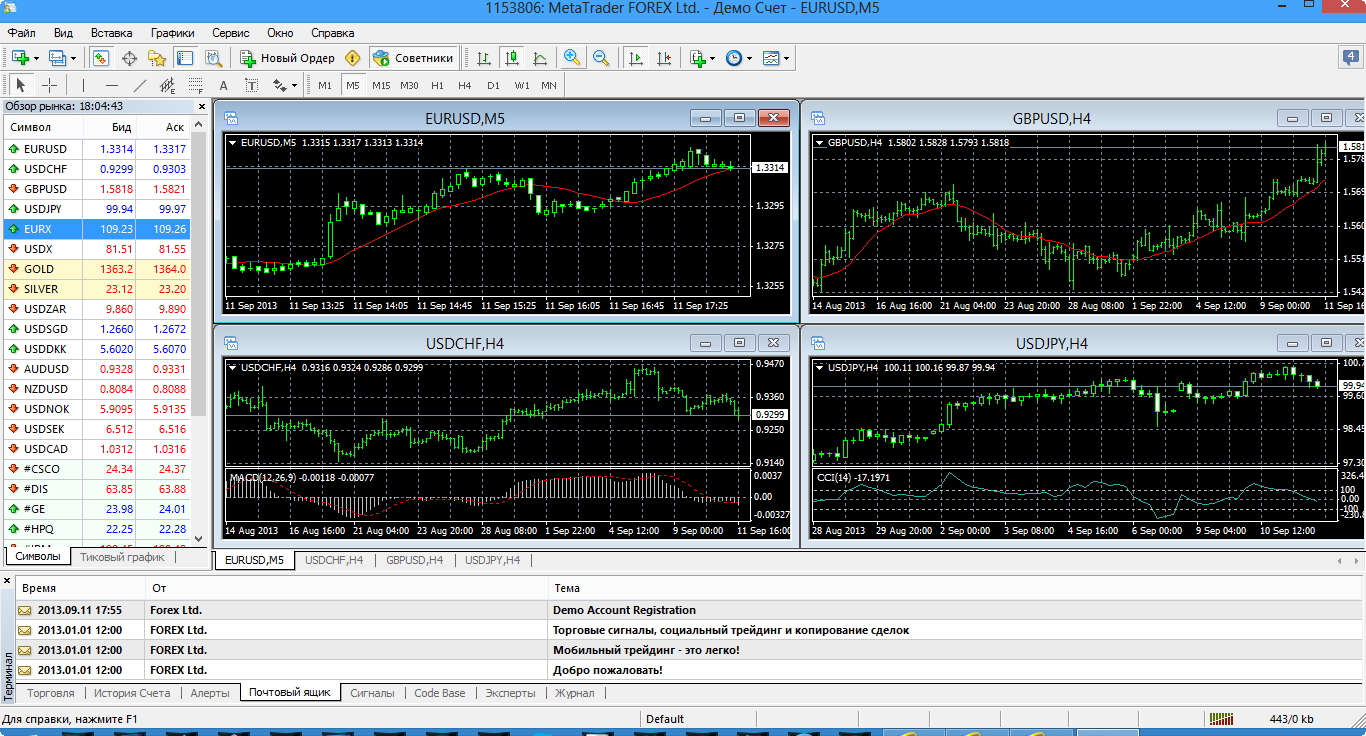Switch chart to bar chart mode
This screenshot has width=1366, height=736.
pyautogui.click(x=484, y=58)
